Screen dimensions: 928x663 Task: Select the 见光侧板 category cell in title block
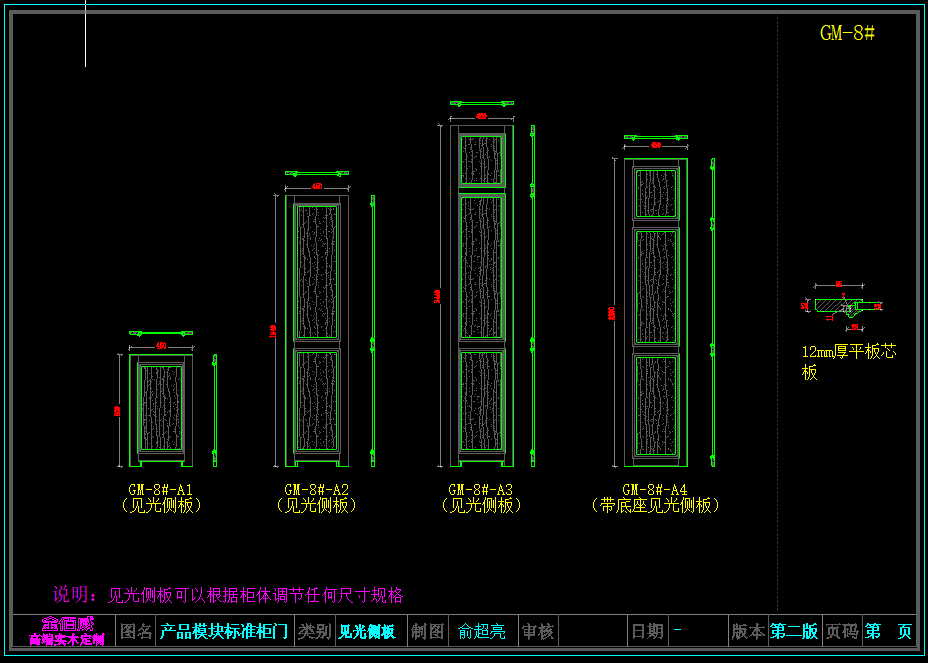(x=367, y=631)
